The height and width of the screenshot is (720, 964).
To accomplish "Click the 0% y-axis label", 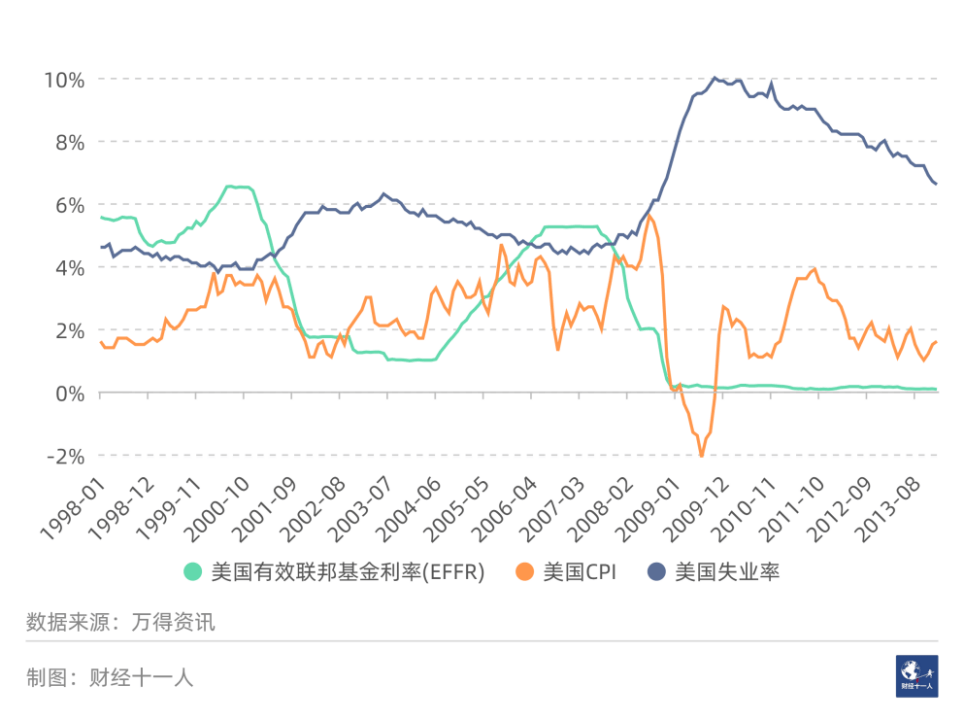I will pyautogui.click(x=70, y=393).
